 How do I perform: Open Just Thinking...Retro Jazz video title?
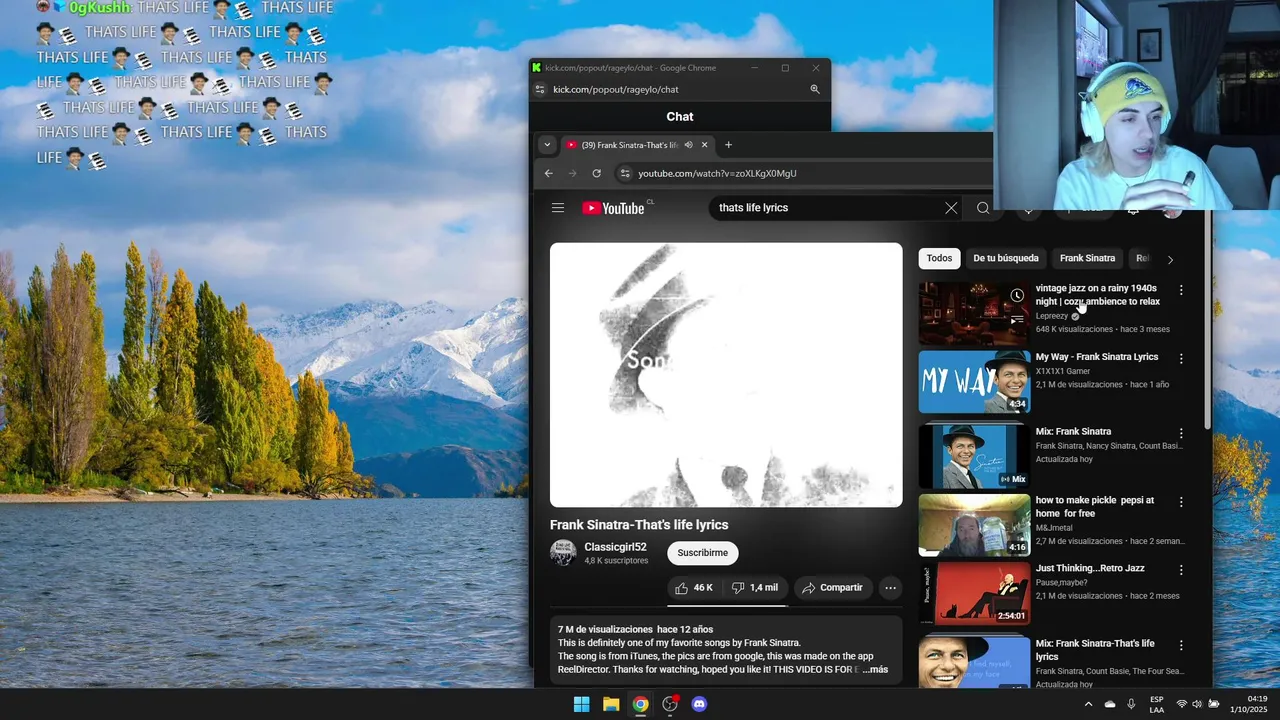click(x=1090, y=568)
